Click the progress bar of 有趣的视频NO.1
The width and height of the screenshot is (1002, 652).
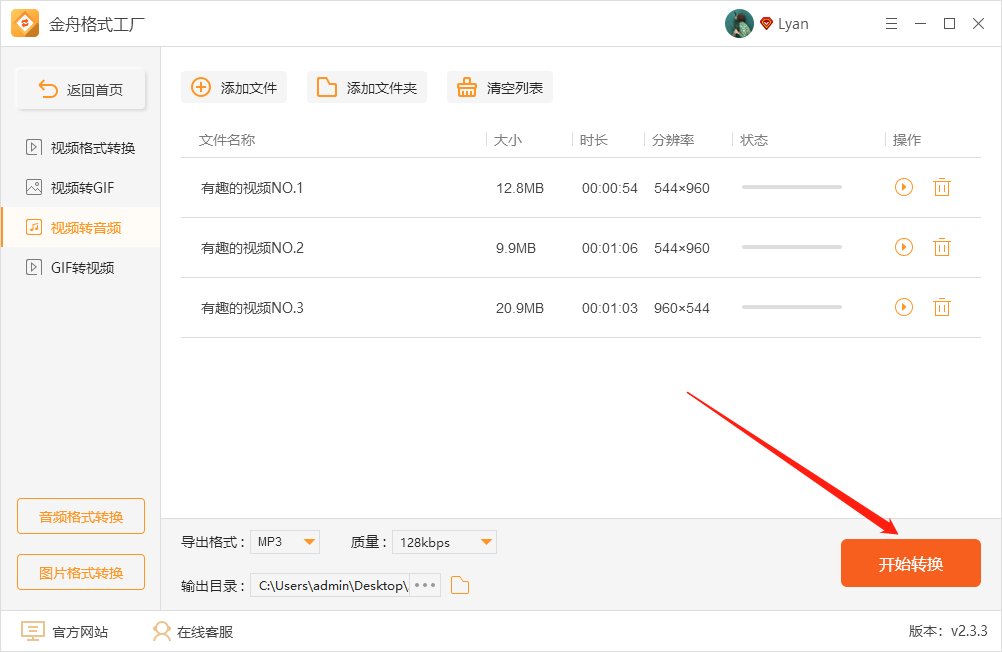tap(791, 187)
